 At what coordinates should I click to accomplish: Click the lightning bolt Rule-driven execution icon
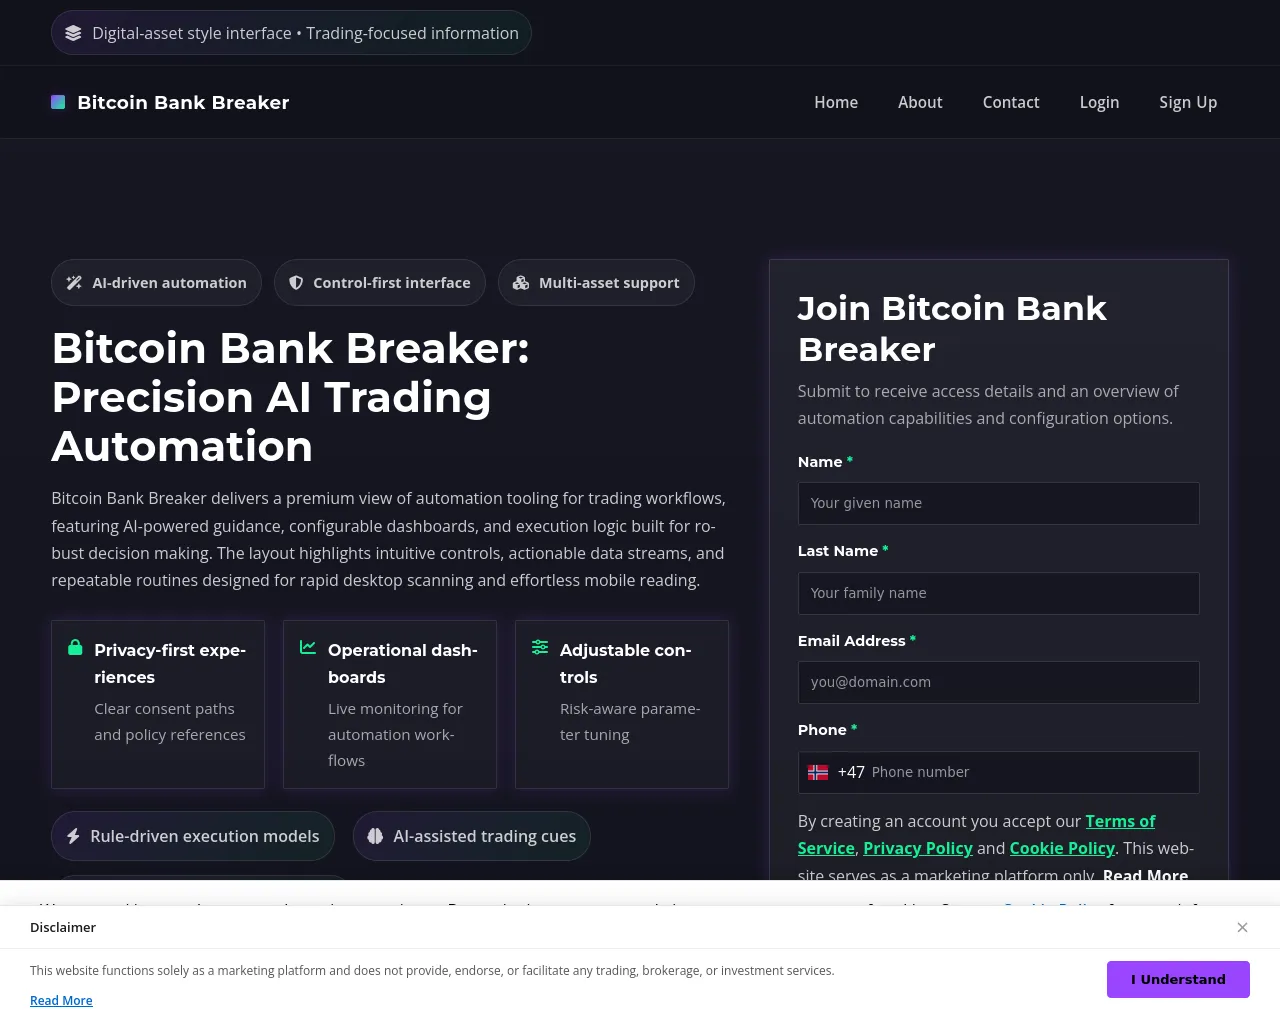73,836
